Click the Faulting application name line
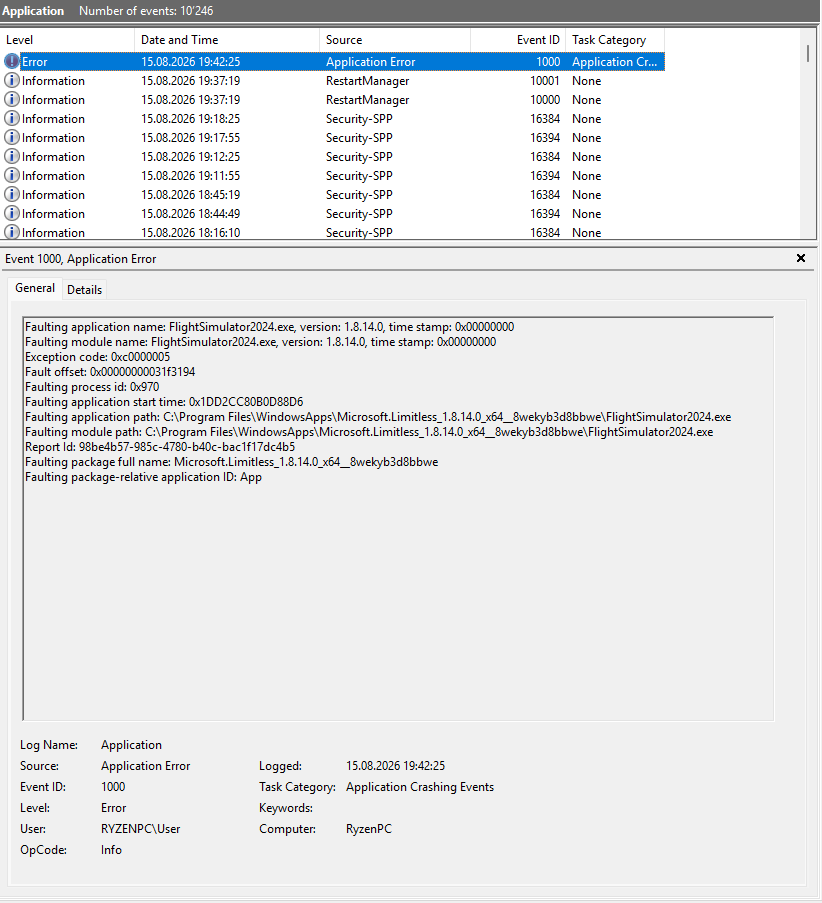Image resolution: width=822 pixels, height=903 pixels. (x=270, y=327)
